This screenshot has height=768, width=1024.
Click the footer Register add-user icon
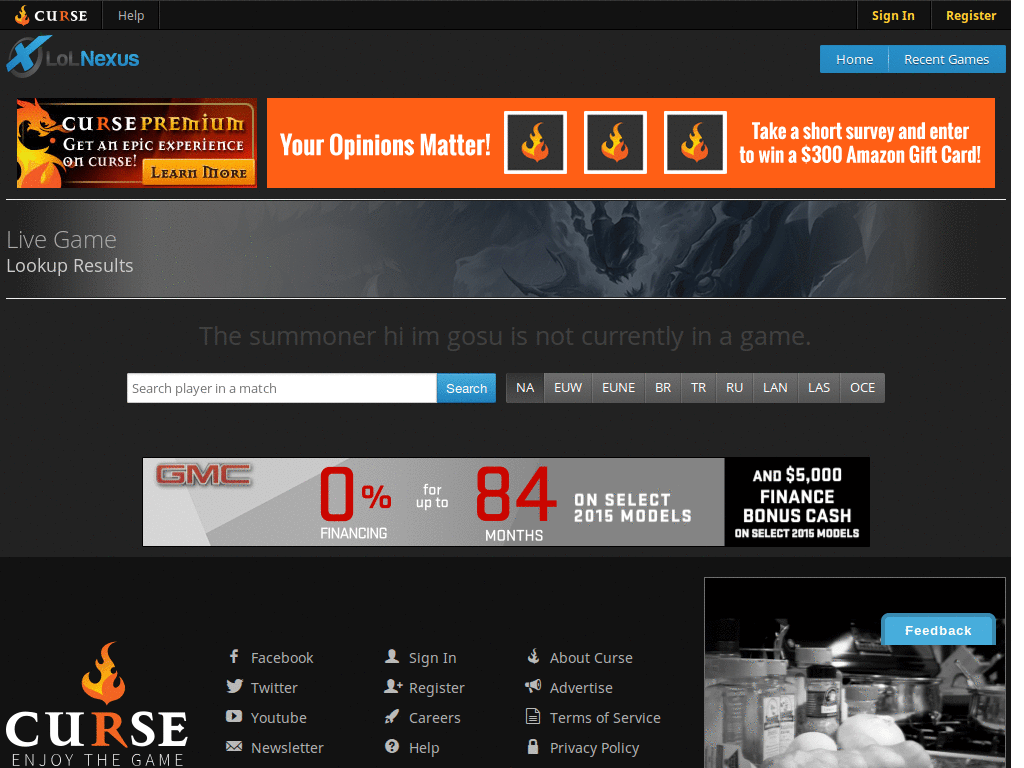pyautogui.click(x=392, y=686)
